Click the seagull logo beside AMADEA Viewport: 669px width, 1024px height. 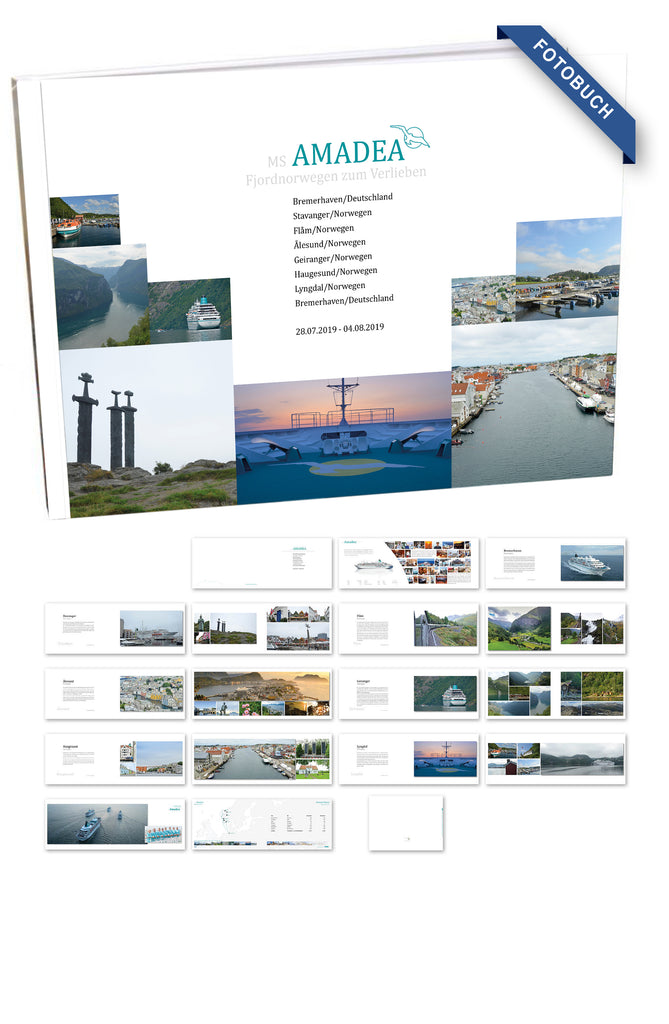coord(410,137)
